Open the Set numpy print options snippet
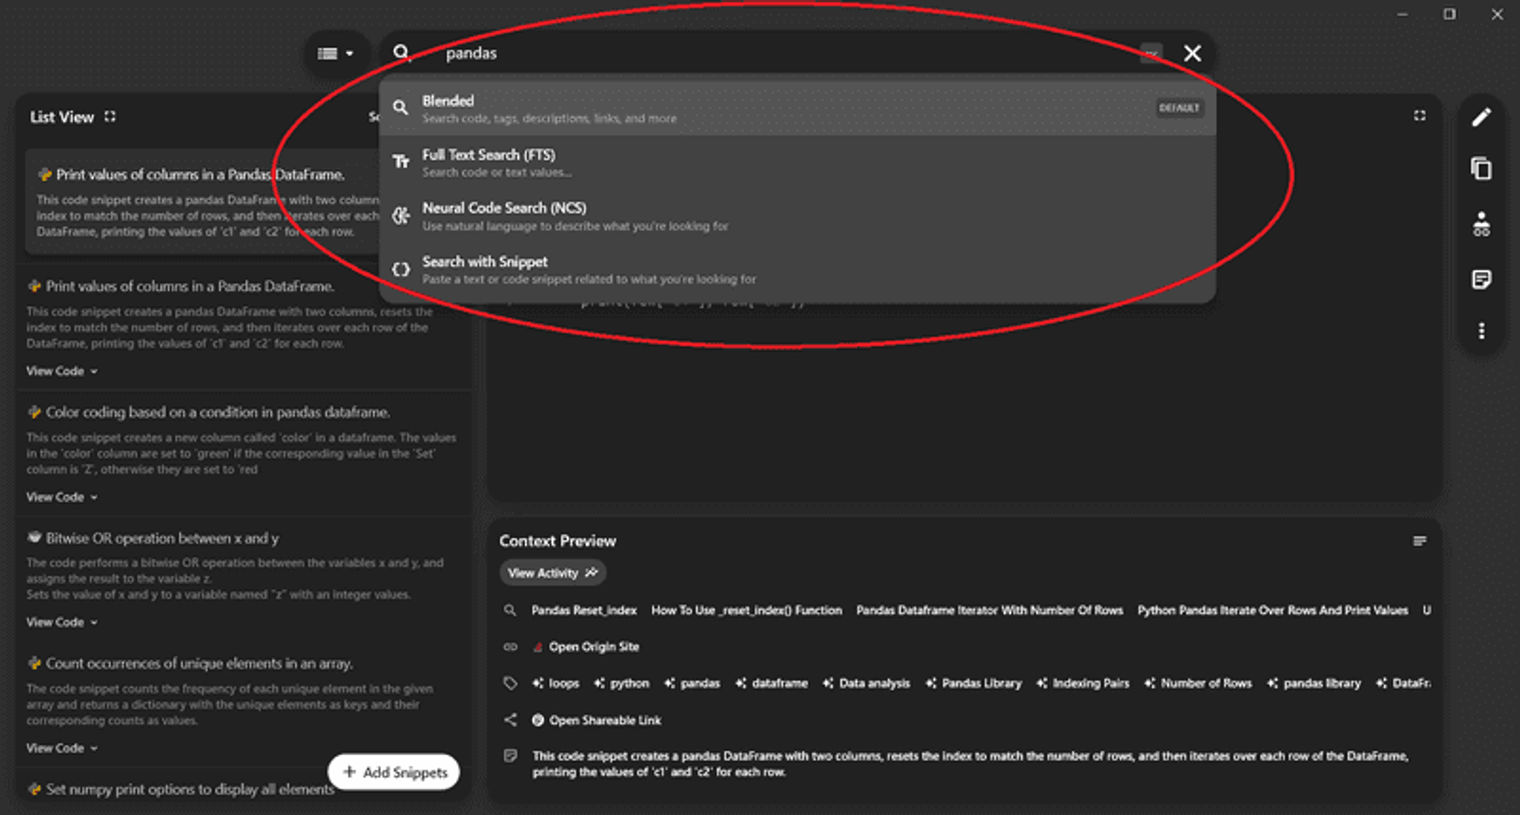 [190, 789]
